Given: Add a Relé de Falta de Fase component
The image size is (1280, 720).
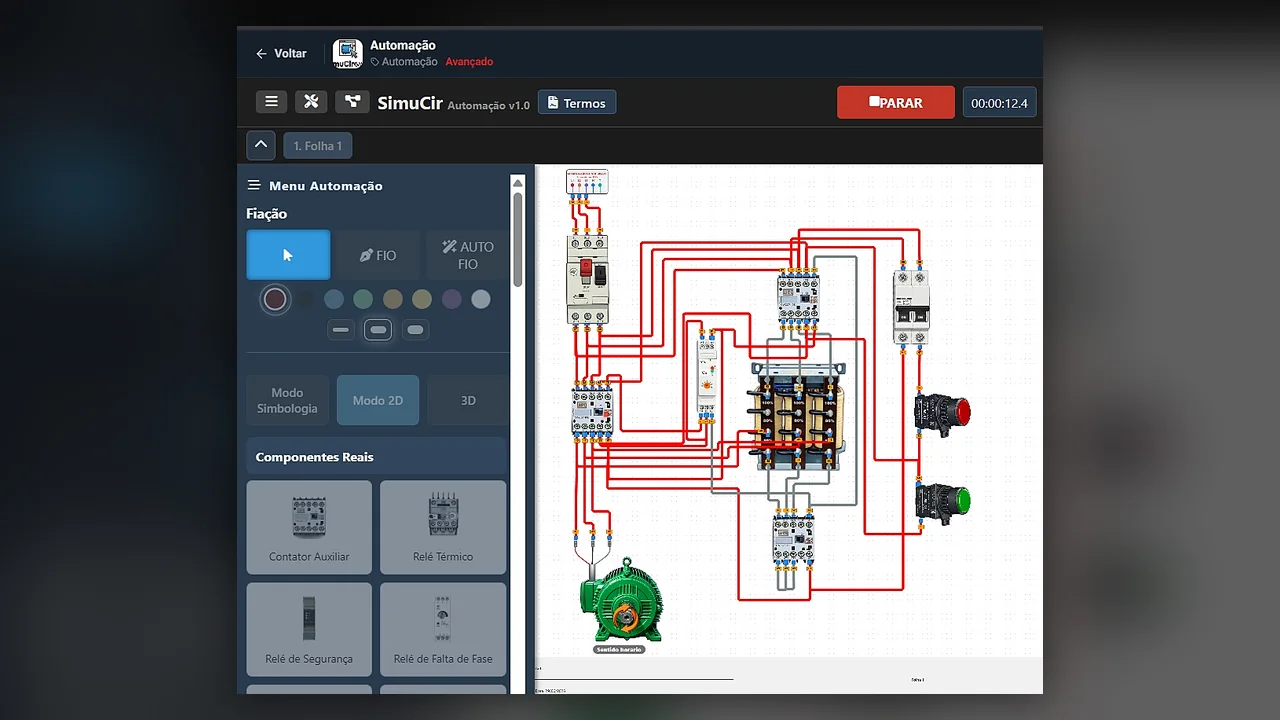Looking at the screenshot, I should [x=443, y=630].
